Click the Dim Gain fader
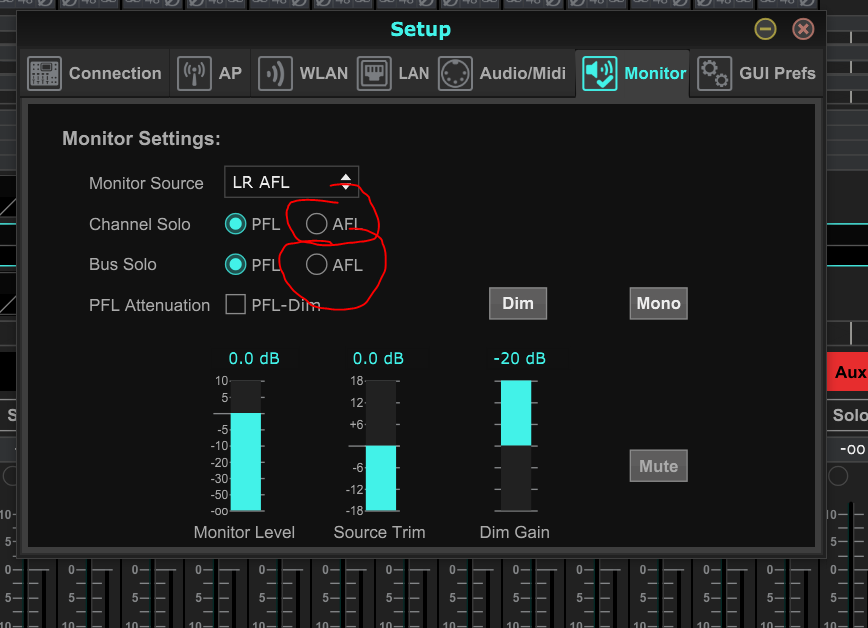The height and width of the screenshot is (628, 868). pyautogui.click(x=516, y=445)
